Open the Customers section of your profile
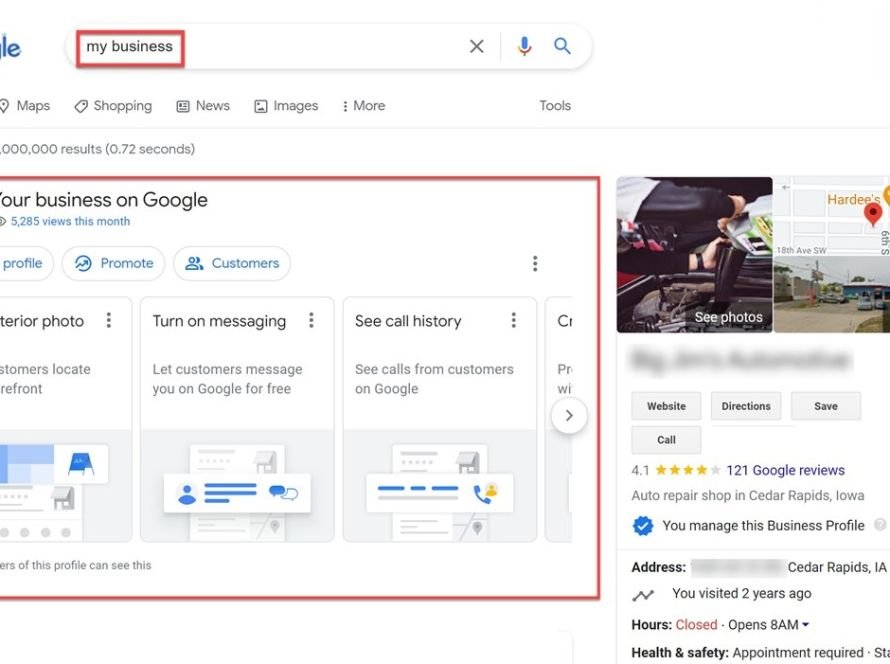This screenshot has width=890, height=664. [x=231, y=263]
